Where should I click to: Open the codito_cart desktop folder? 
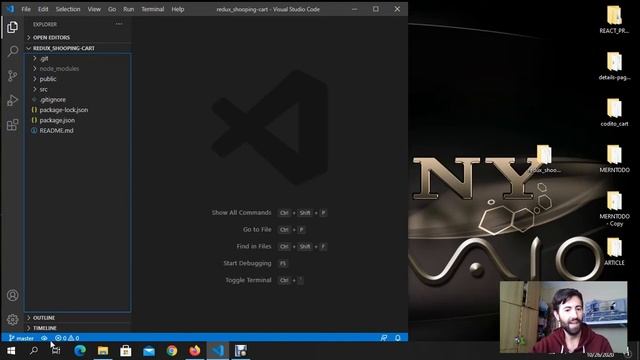[614, 113]
